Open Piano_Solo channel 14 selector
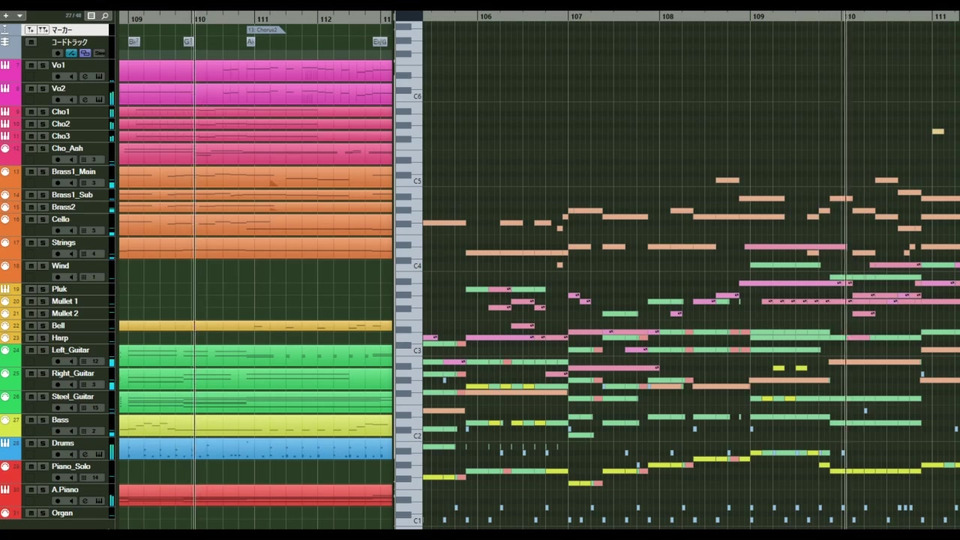 tap(91, 478)
